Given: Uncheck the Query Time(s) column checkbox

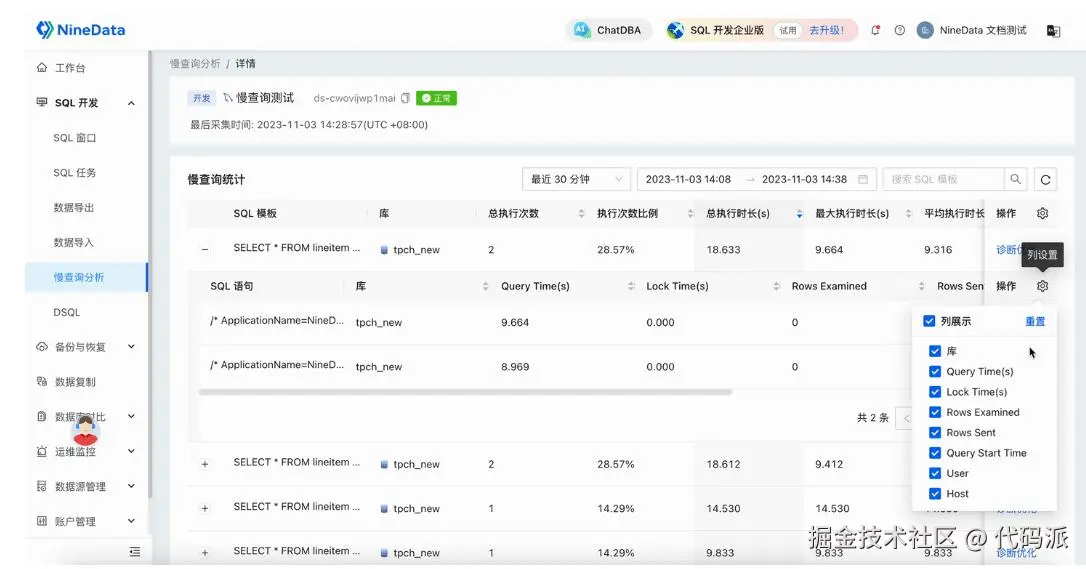Looking at the screenshot, I should 935,371.
